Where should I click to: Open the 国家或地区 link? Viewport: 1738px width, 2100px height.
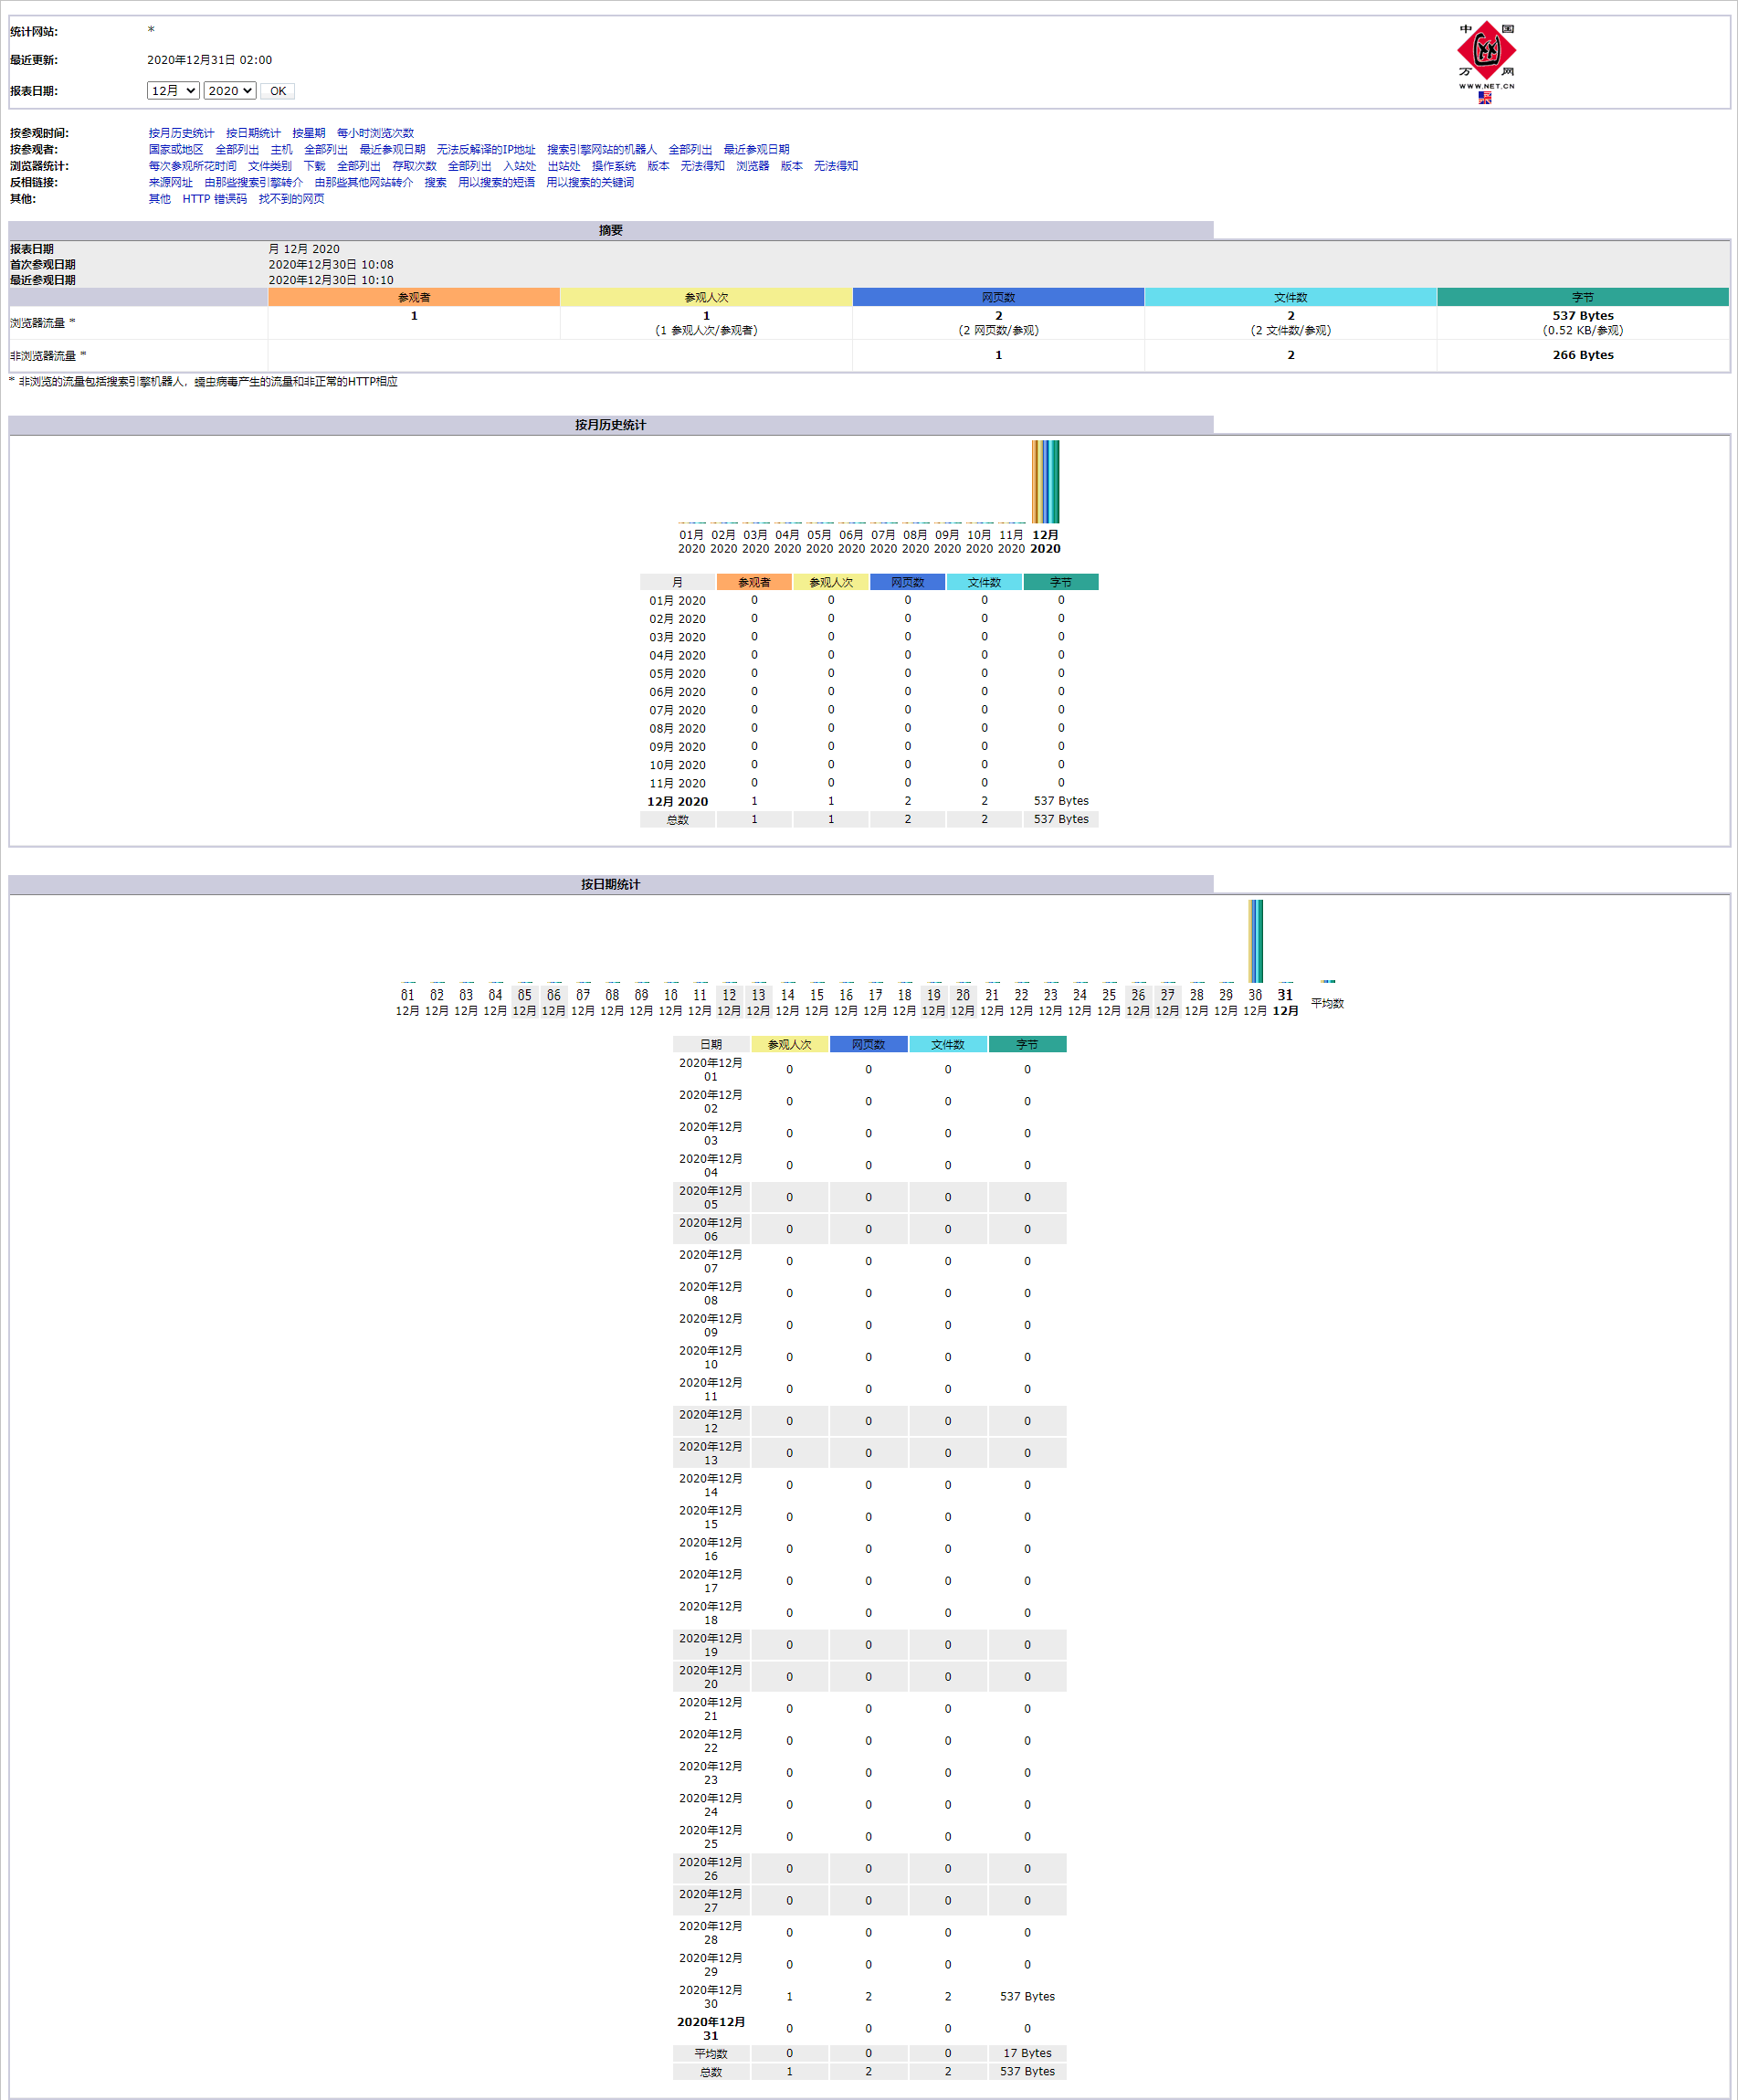176,150
